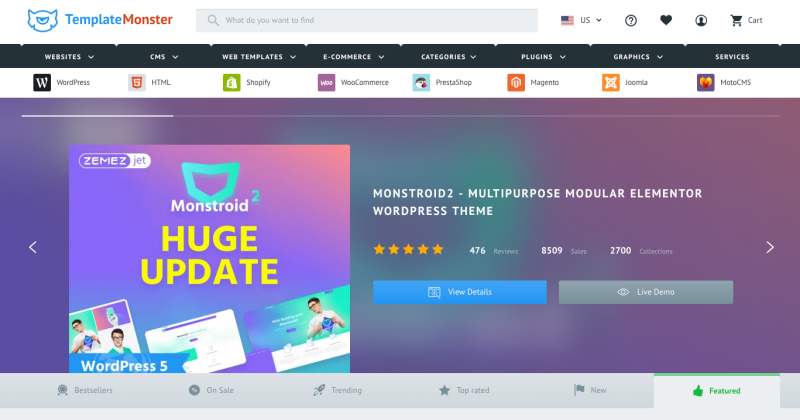Click the carousel progress bar
Screen dimensions: 800x420
(401, 116)
